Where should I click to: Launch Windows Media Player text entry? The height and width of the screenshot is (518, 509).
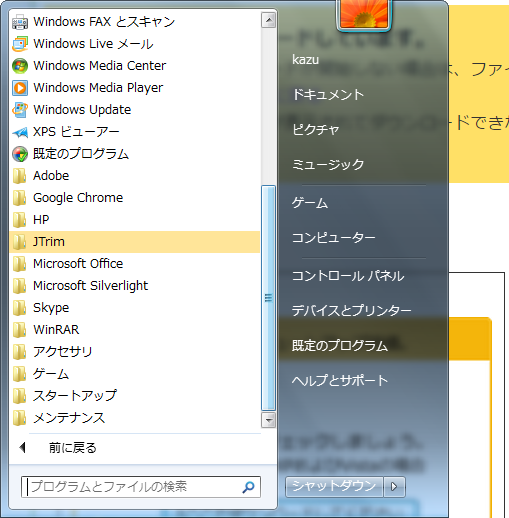pos(98,88)
